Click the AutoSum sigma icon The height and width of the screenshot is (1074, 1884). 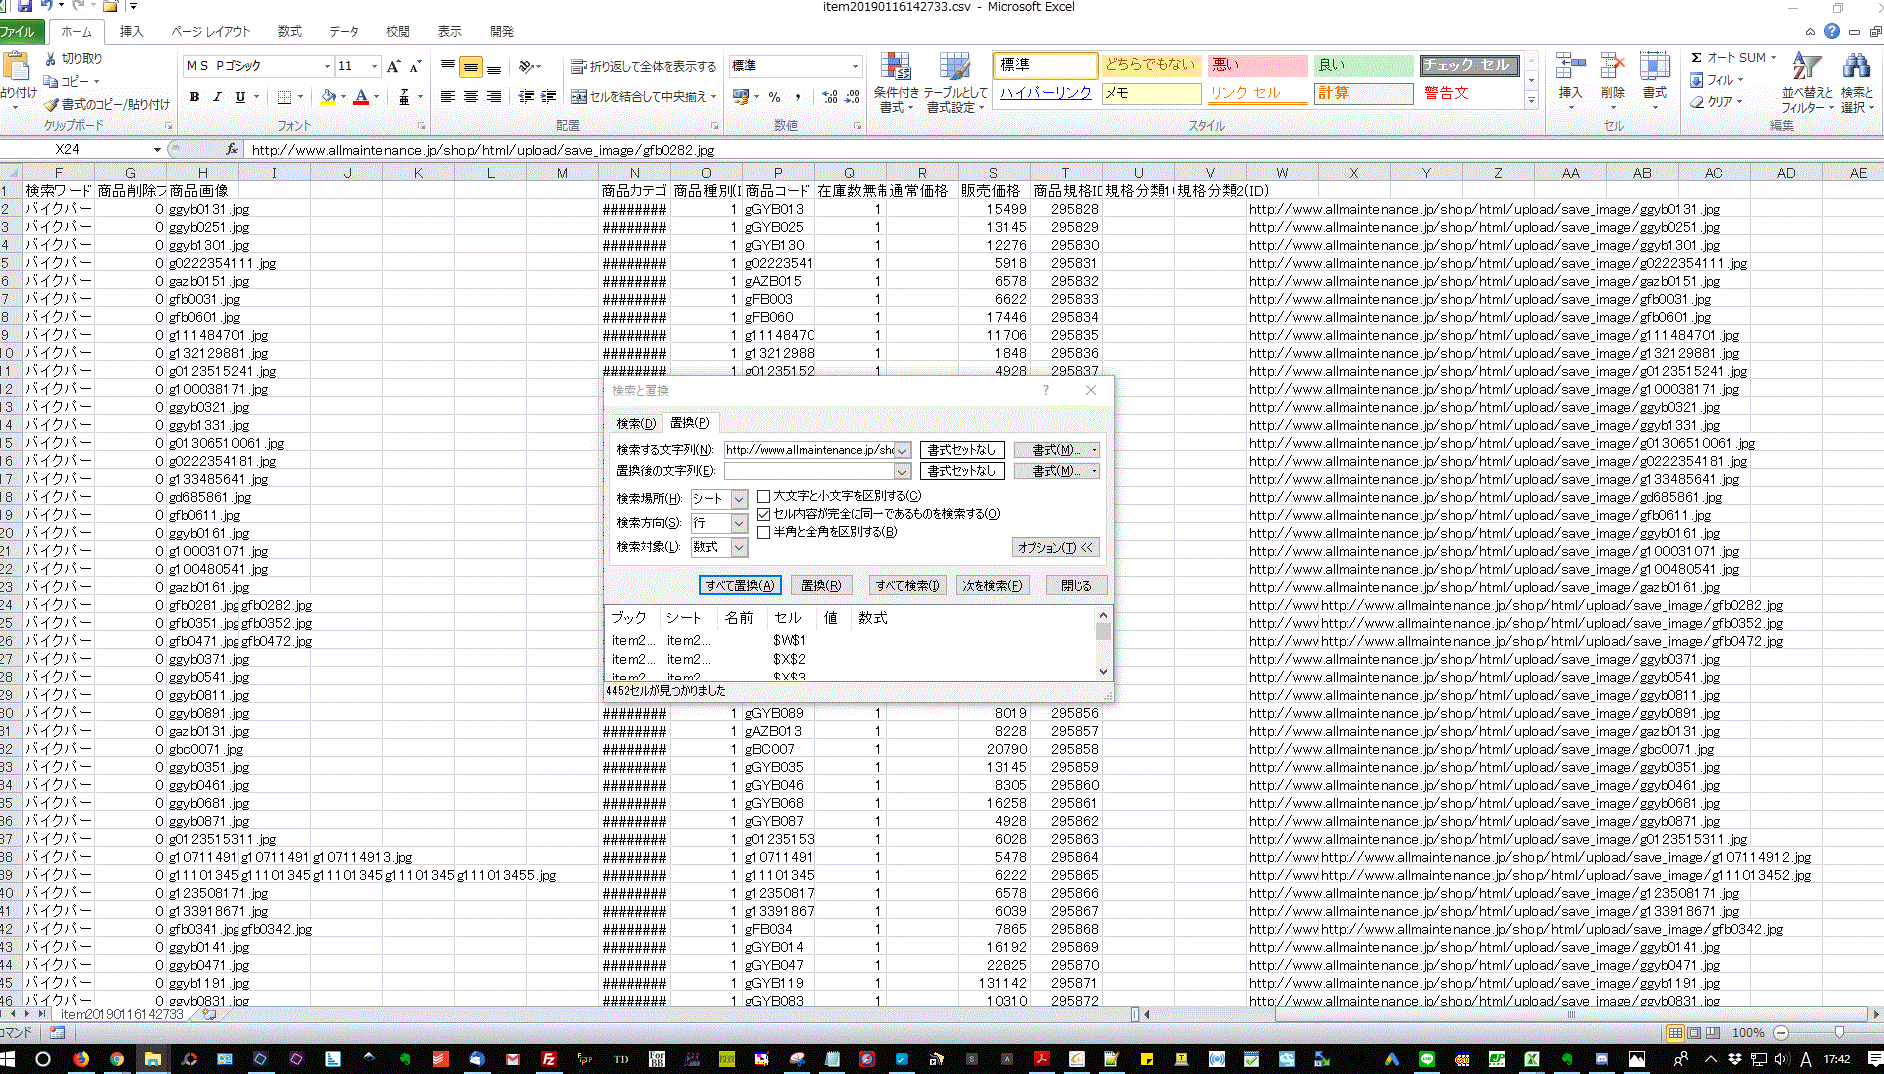pyautogui.click(x=1697, y=58)
